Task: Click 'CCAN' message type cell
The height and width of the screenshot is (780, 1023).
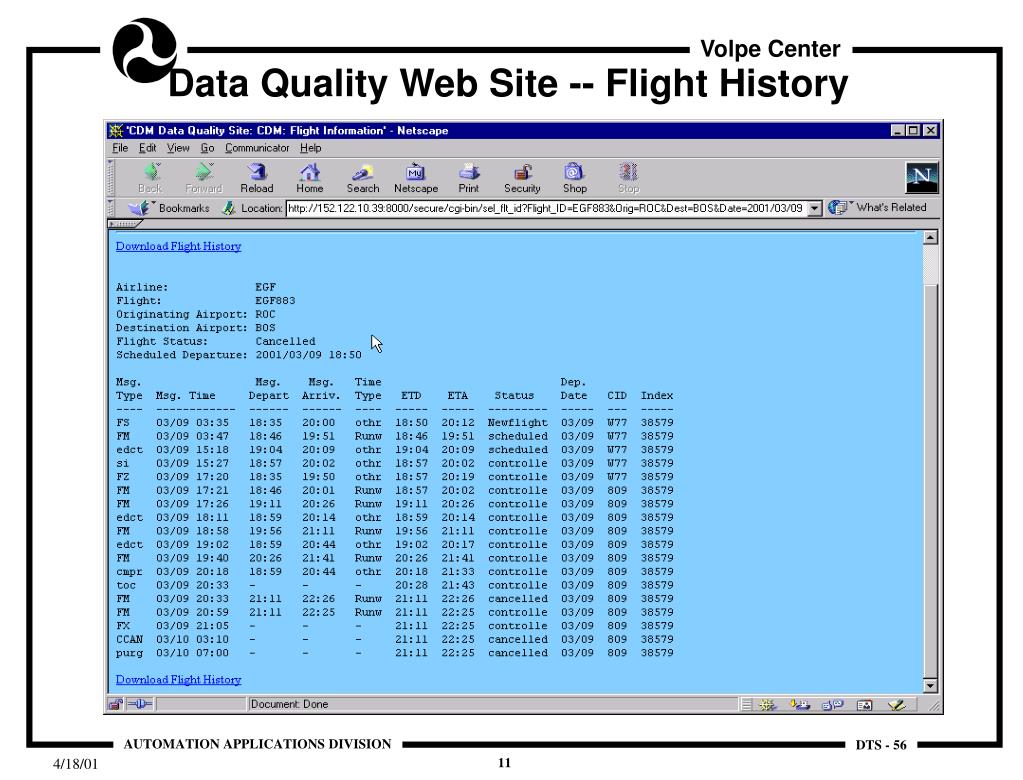Action: point(129,639)
